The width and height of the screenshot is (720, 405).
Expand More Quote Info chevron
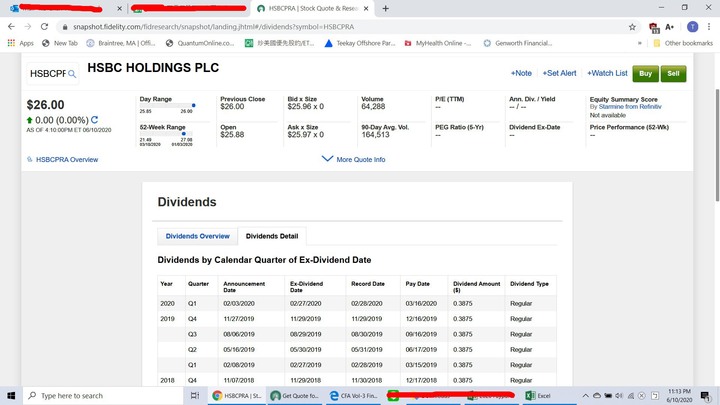[x=327, y=159]
